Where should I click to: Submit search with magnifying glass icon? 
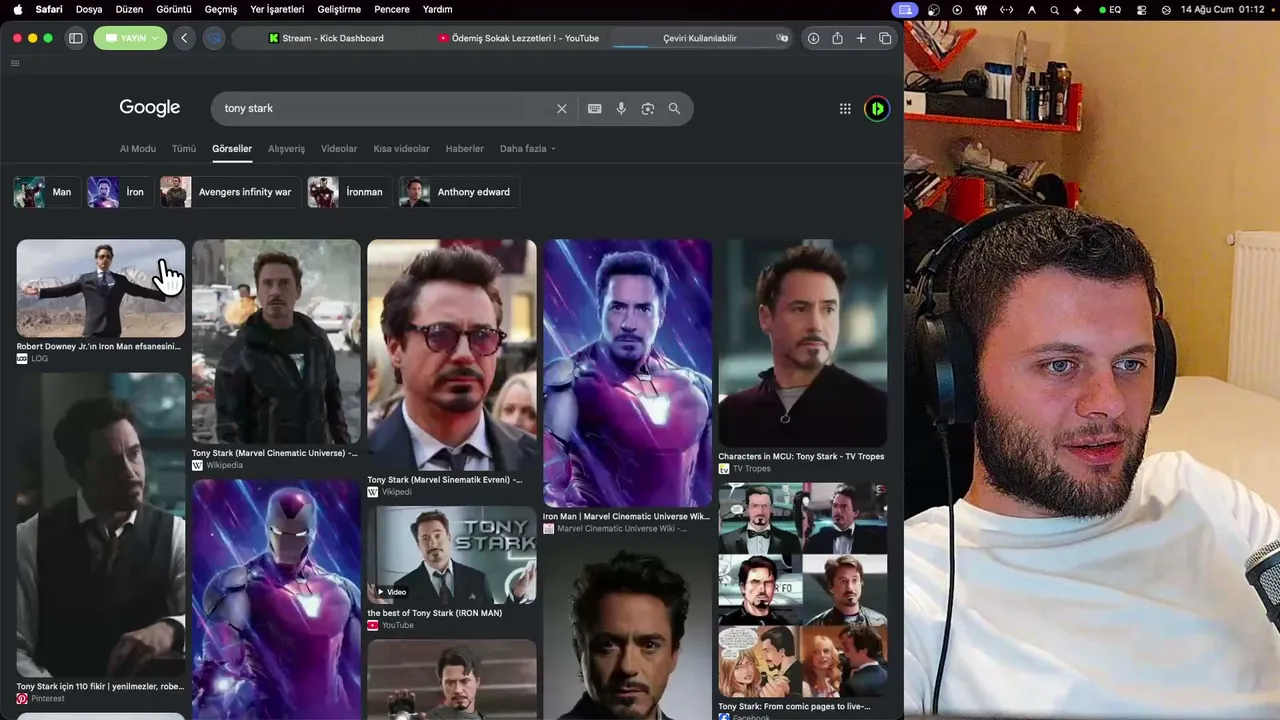(674, 108)
